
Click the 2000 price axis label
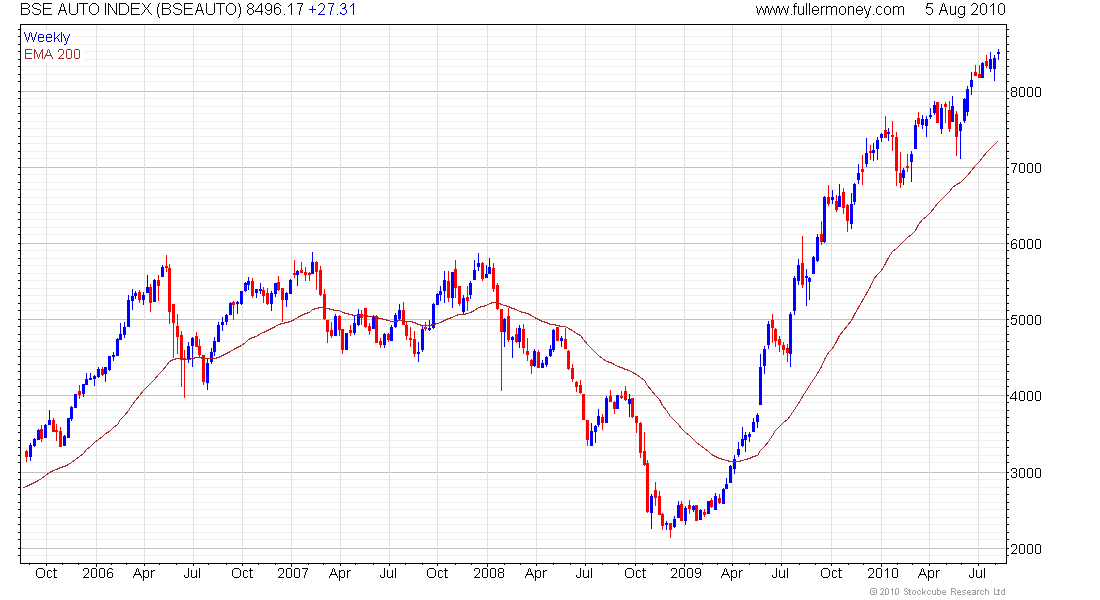click(x=1026, y=549)
